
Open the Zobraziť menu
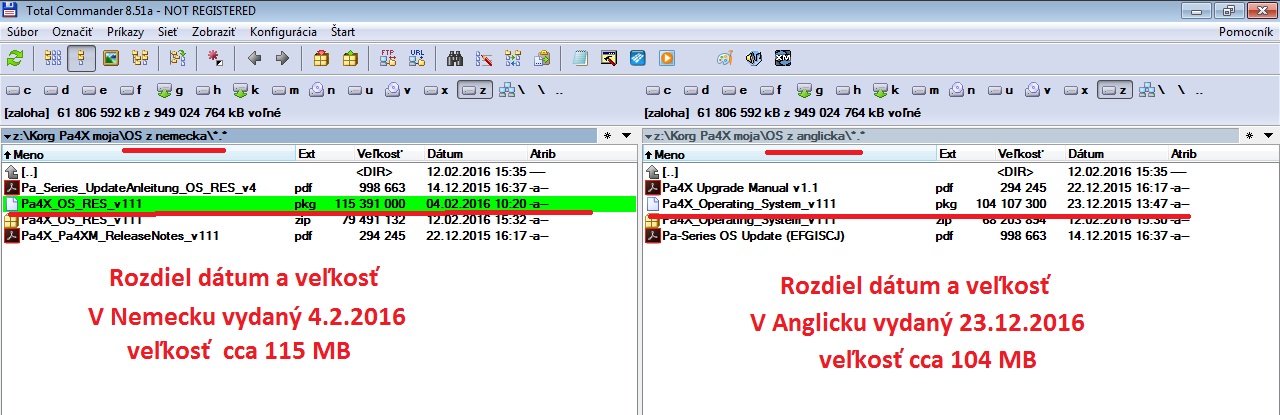click(x=214, y=32)
